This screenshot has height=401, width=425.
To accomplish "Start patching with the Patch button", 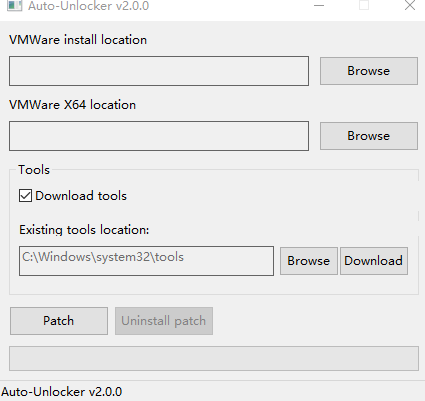I will (59, 321).
